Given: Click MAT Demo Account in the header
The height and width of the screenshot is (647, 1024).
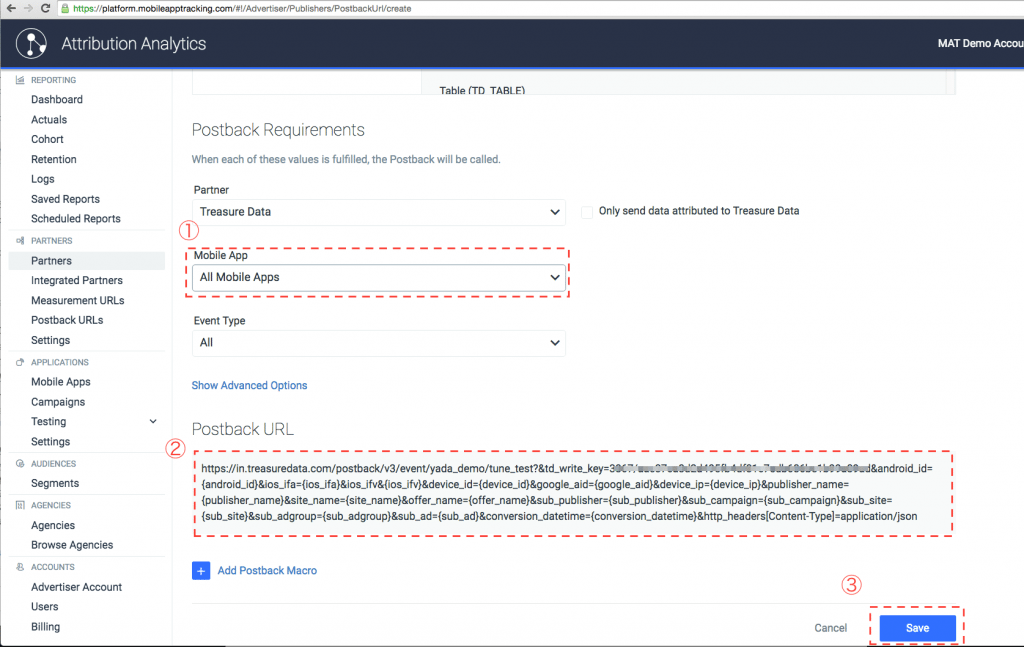Looking at the screenshot, I should tap(981, 43).
